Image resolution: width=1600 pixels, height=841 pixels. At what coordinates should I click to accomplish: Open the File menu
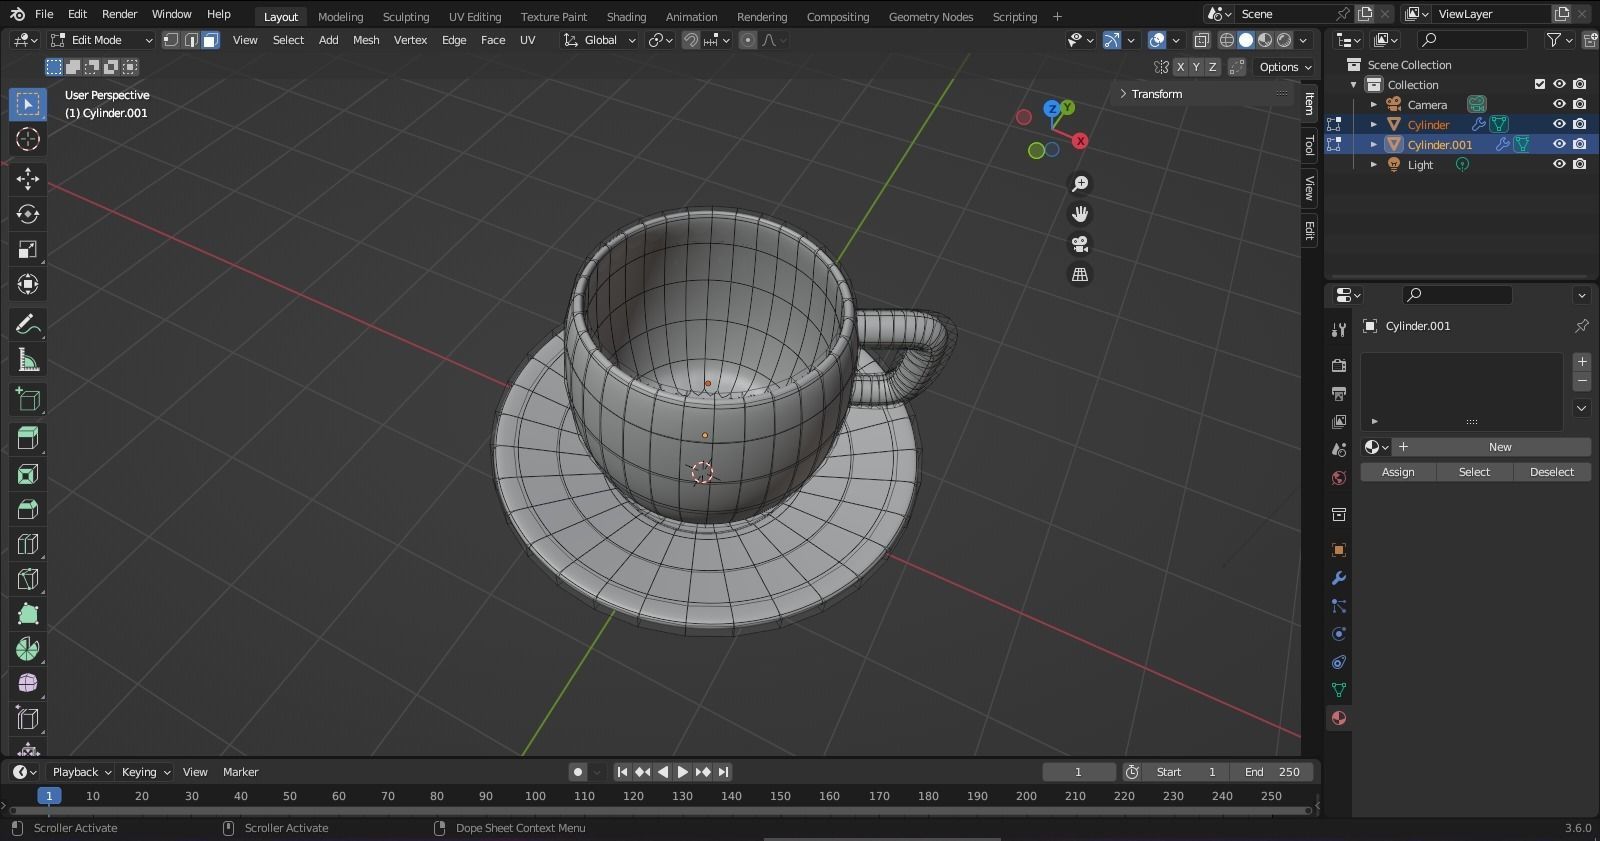[44, 14]
